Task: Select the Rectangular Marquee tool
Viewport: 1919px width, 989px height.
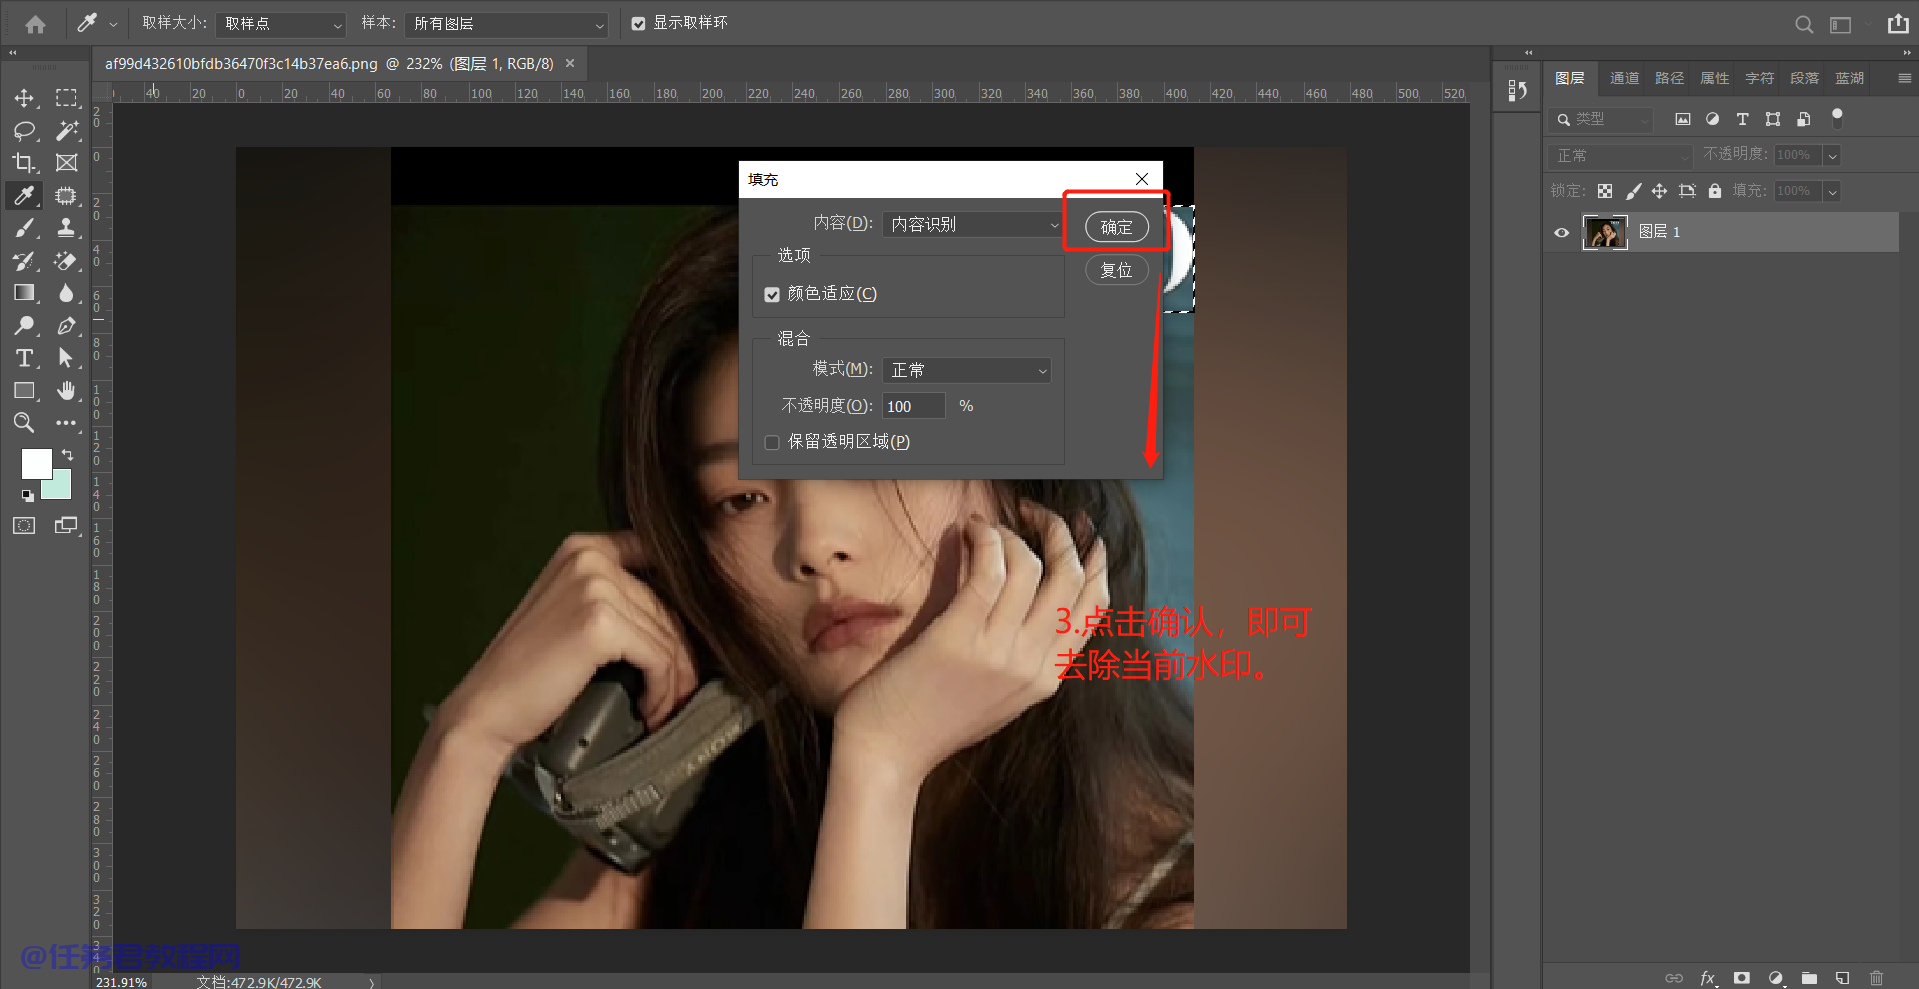Action: click(x=66, y=98)
